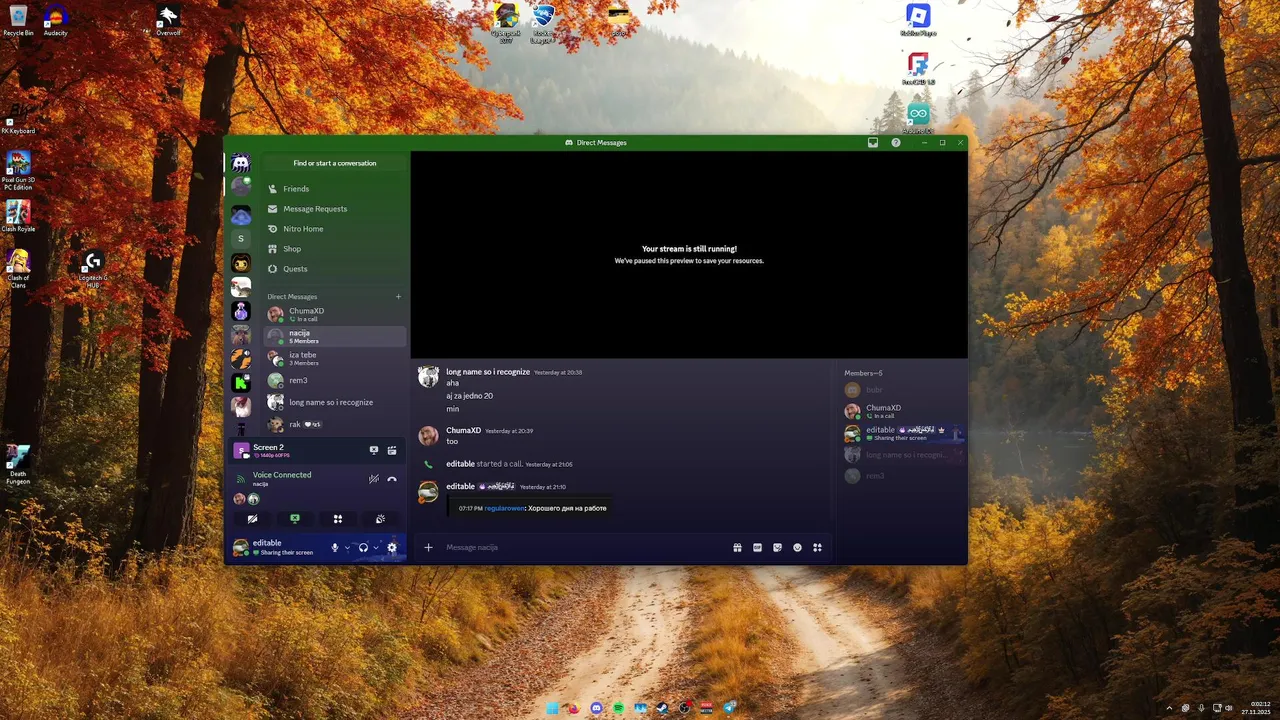This screenshot has width=1280, height=720.
Task: Open the Discord inbox icon
Action: click(873, 143)
